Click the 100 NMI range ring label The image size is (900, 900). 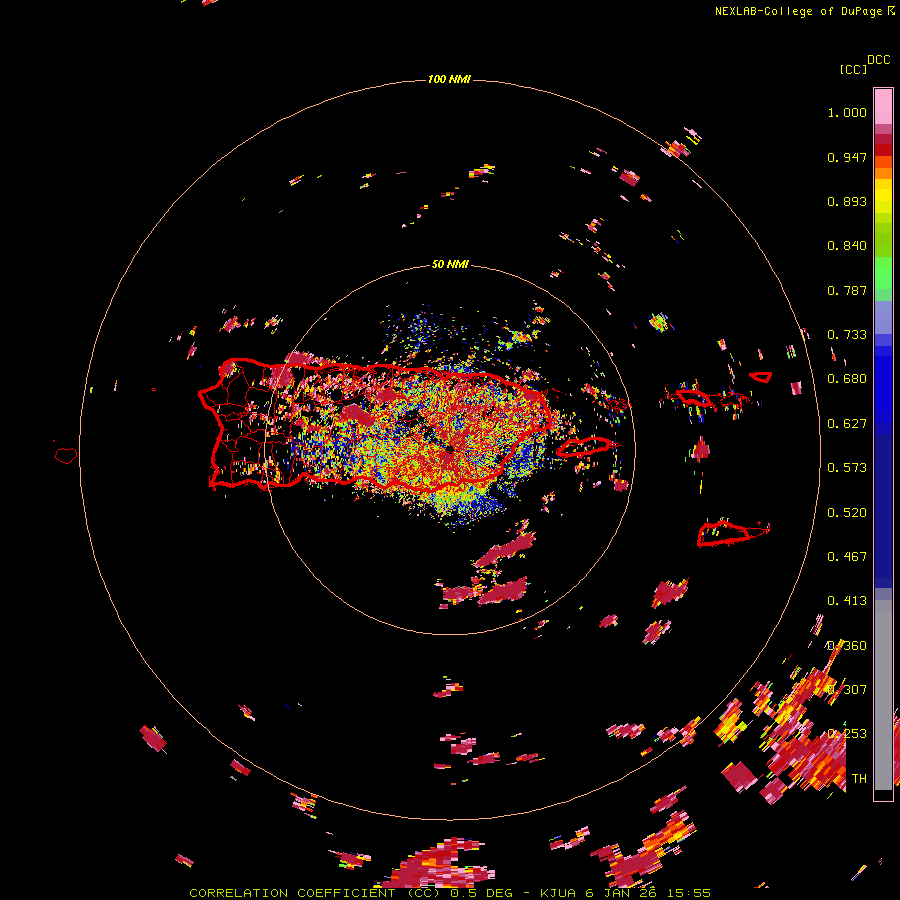pyautogui.click(x=449, y=79)
